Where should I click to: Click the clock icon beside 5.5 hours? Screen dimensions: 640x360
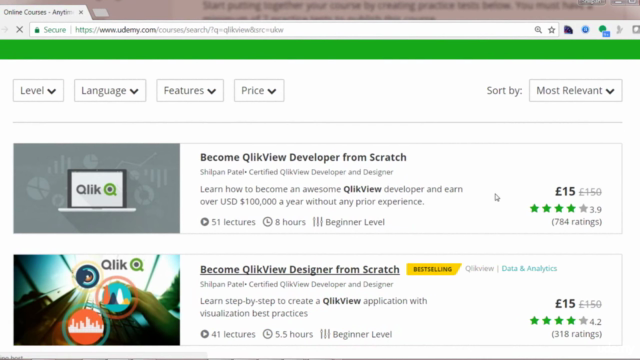tap(267, 334)
